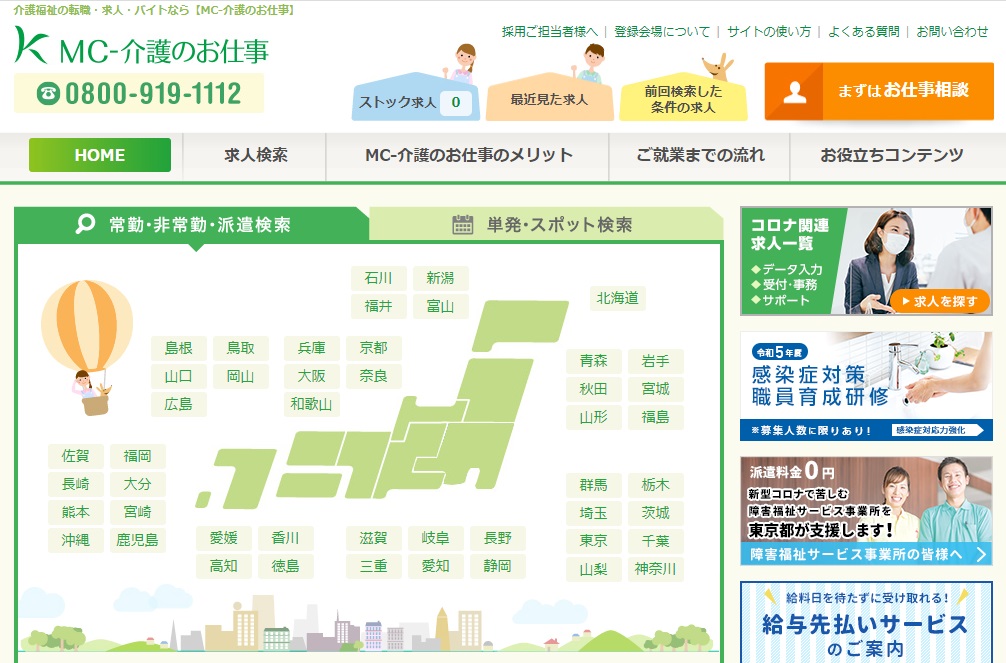Open the よくある質問 link
The image size is (1006, 663).
tap(864, 31)
